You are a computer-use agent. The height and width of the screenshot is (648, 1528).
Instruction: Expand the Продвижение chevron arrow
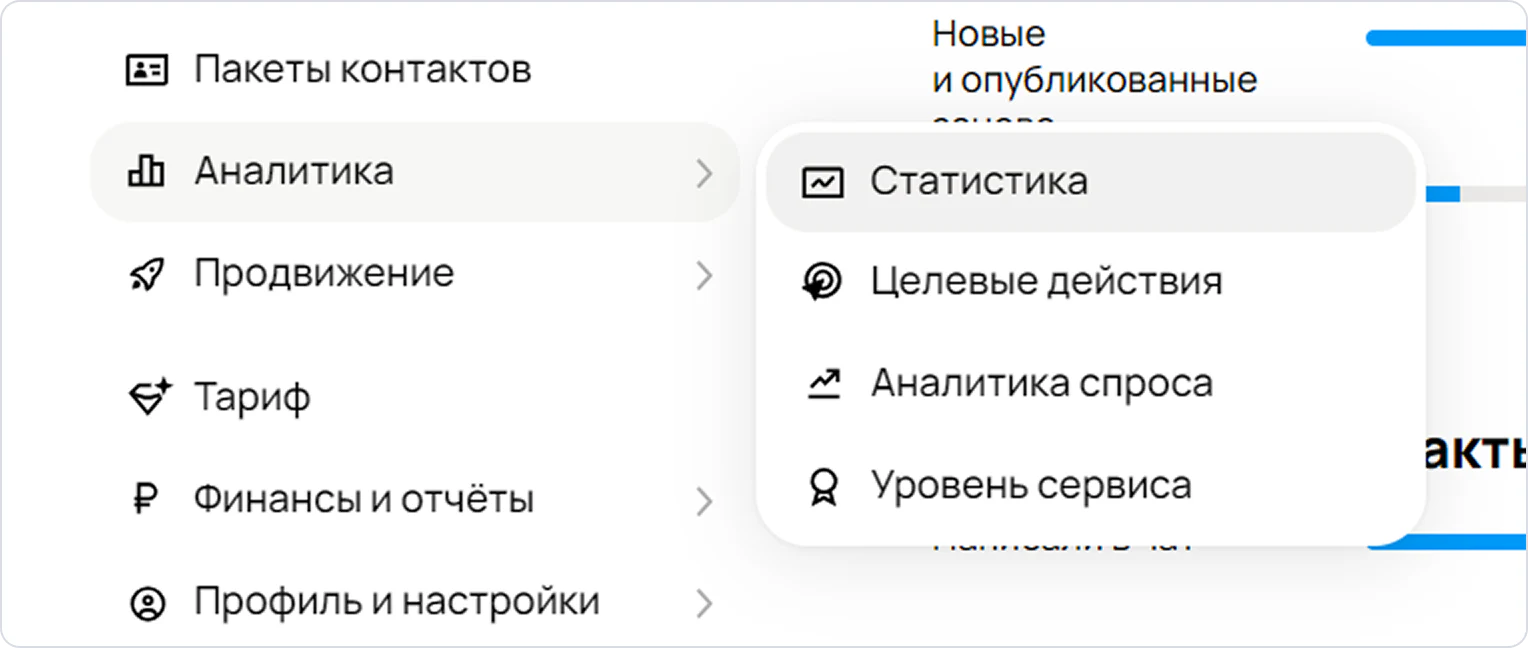click(705, 275)
